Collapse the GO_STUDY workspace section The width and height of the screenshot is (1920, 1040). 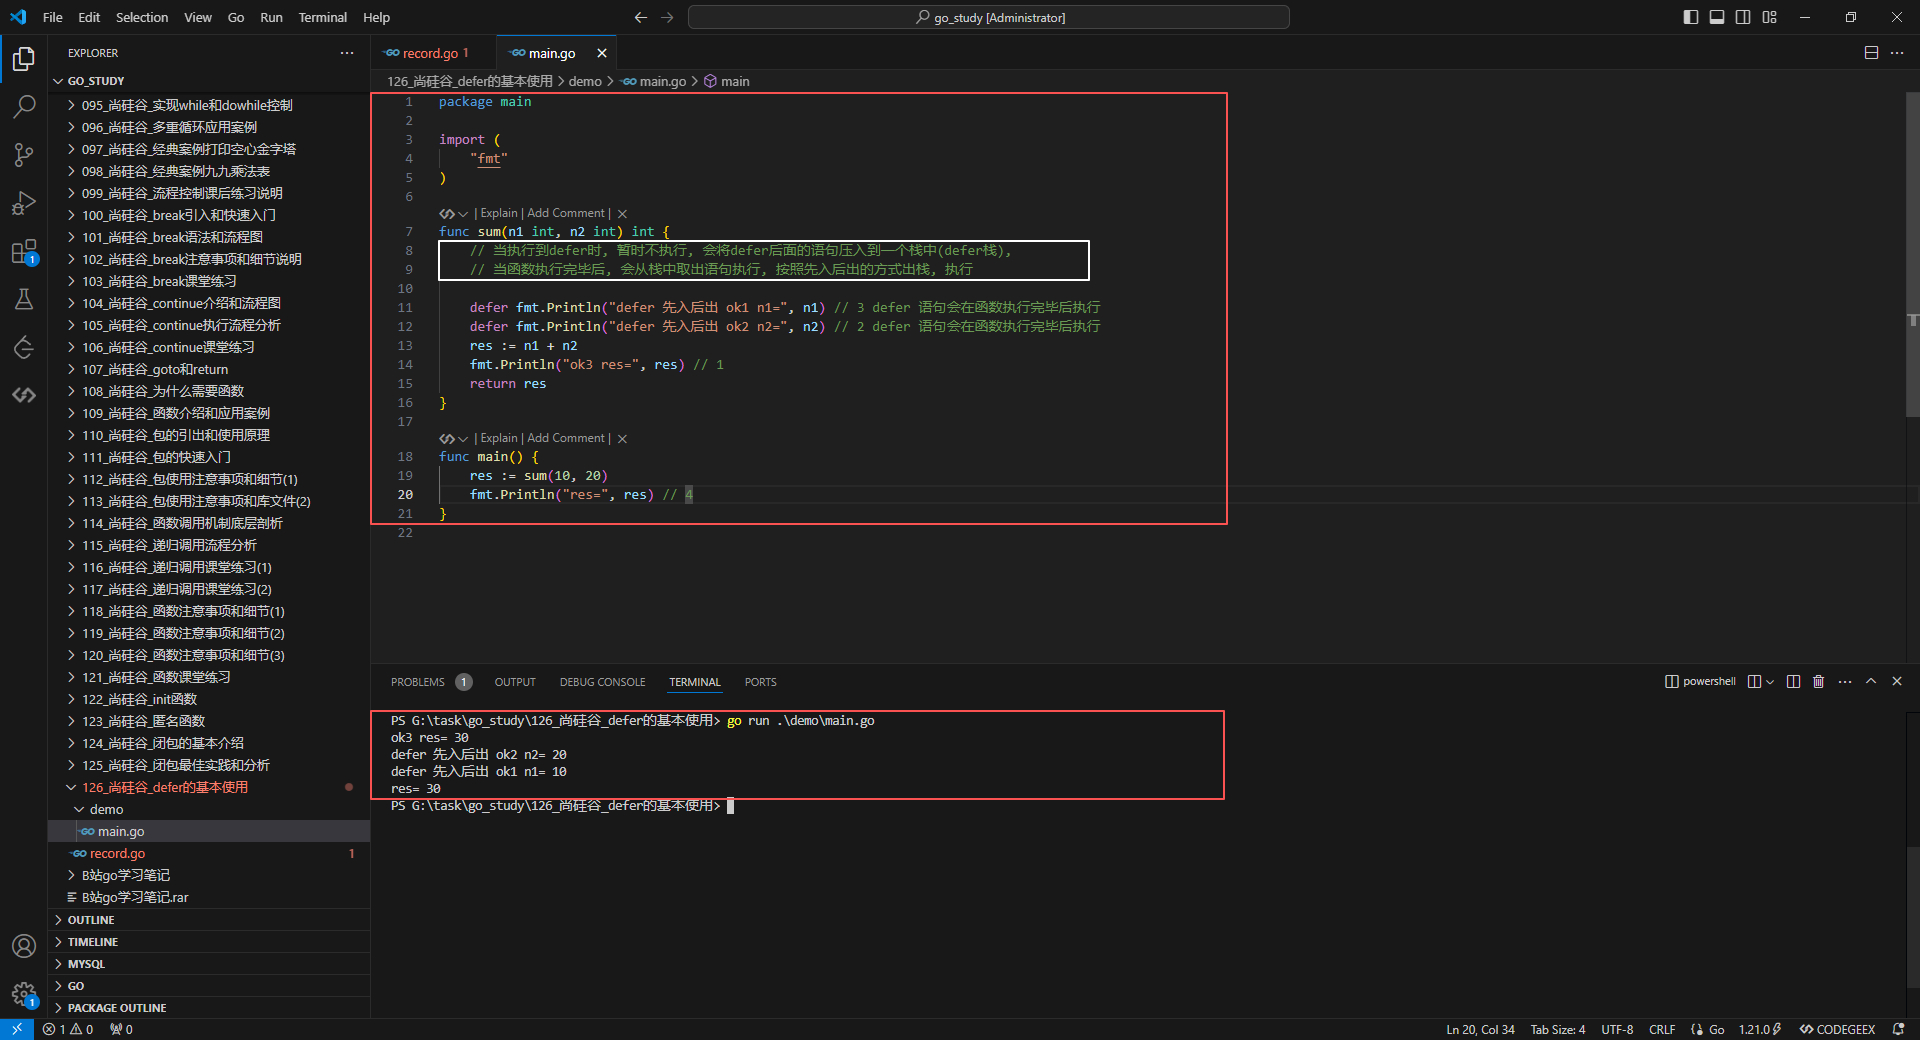point(209,81)
